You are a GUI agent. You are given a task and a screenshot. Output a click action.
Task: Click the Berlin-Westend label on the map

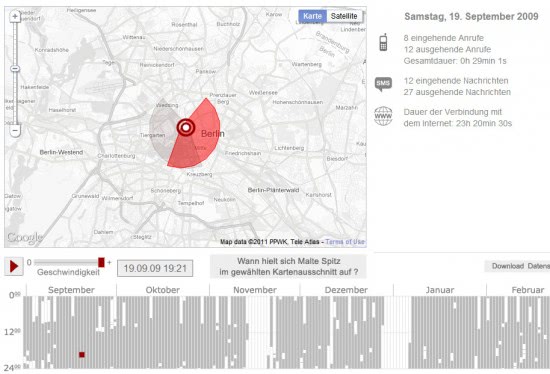[61, 152]
